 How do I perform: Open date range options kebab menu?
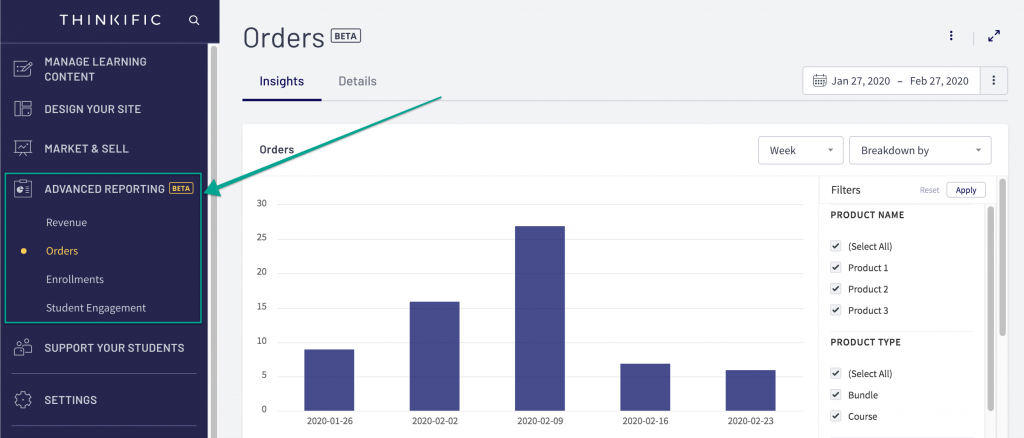pyautogui.click(x=993, y=81)
